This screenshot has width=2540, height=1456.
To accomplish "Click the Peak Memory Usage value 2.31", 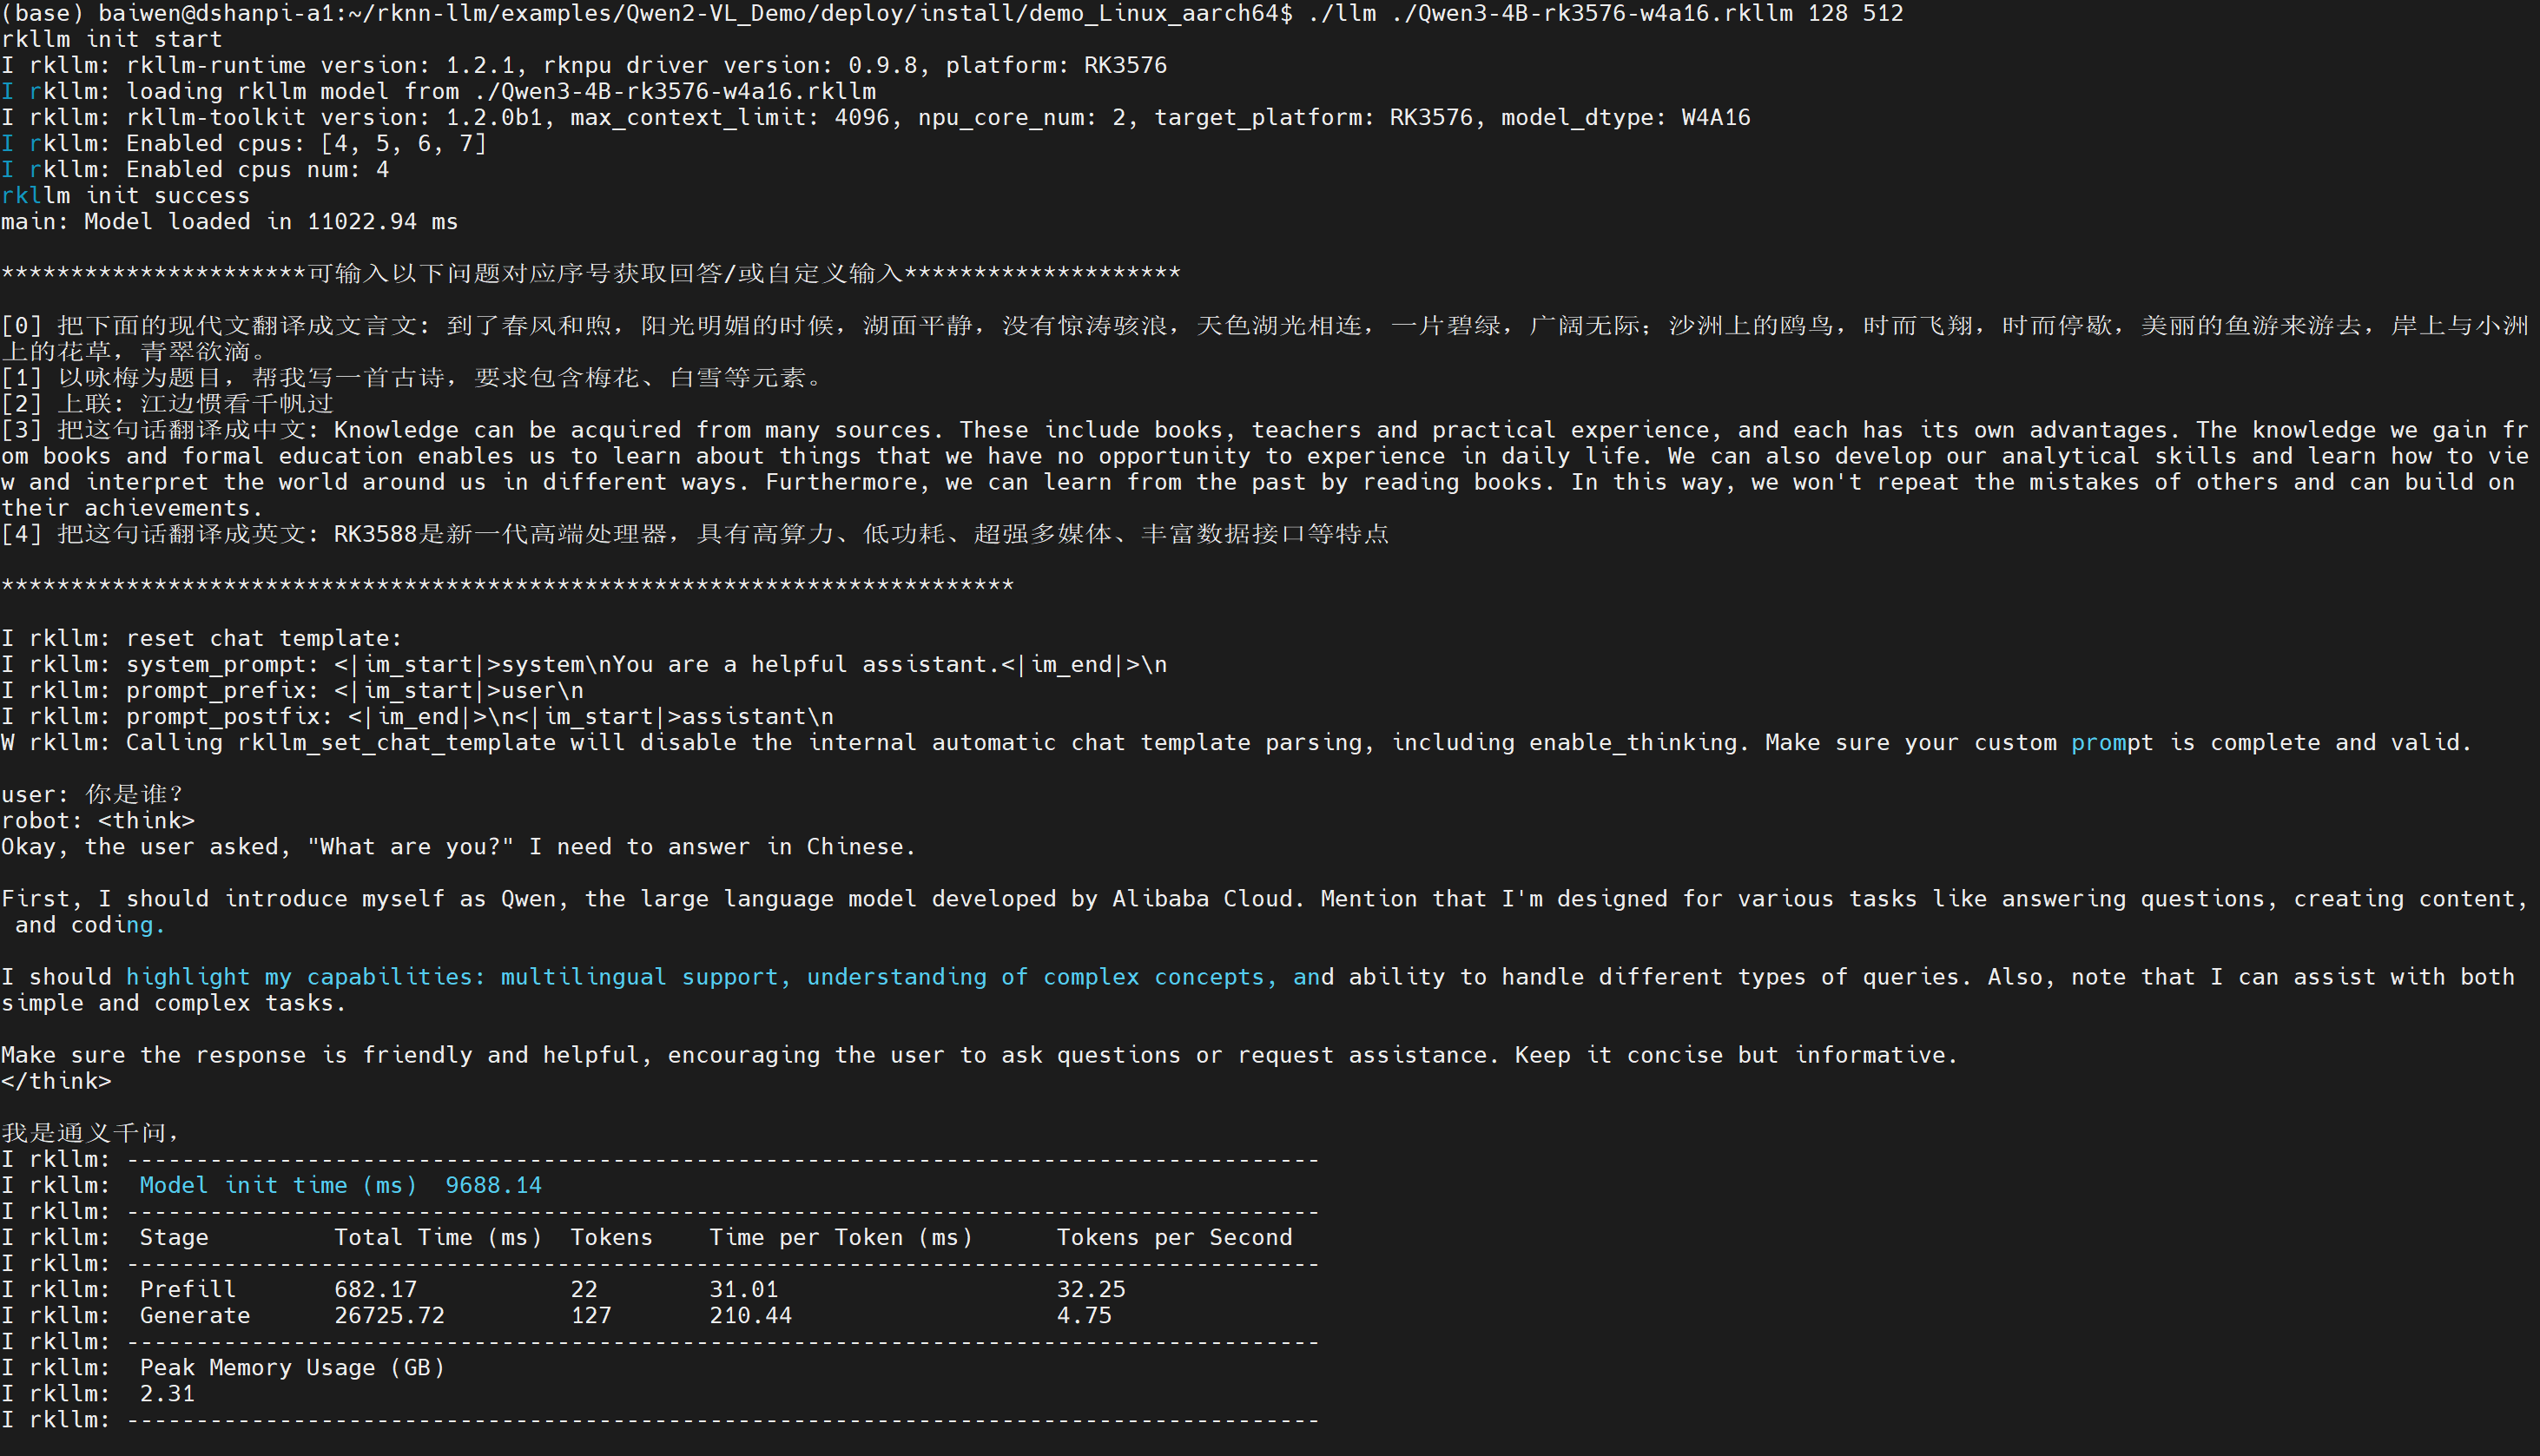I will click(x=167, y=1393).
